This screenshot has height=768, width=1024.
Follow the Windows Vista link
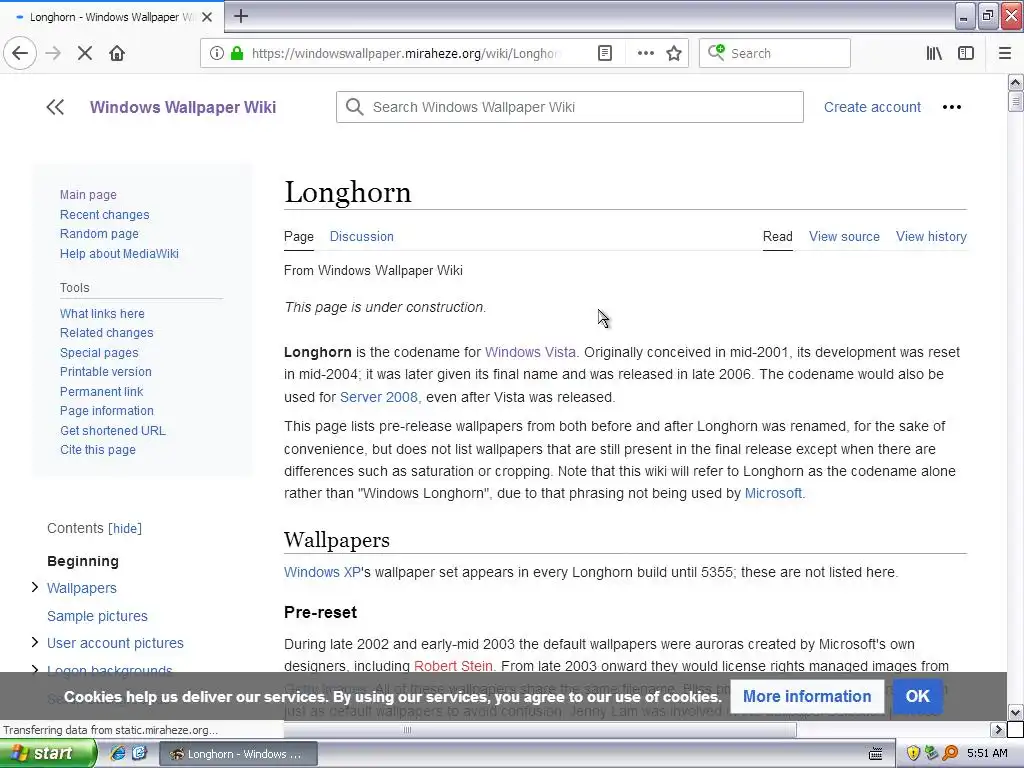tap(530, 352)
